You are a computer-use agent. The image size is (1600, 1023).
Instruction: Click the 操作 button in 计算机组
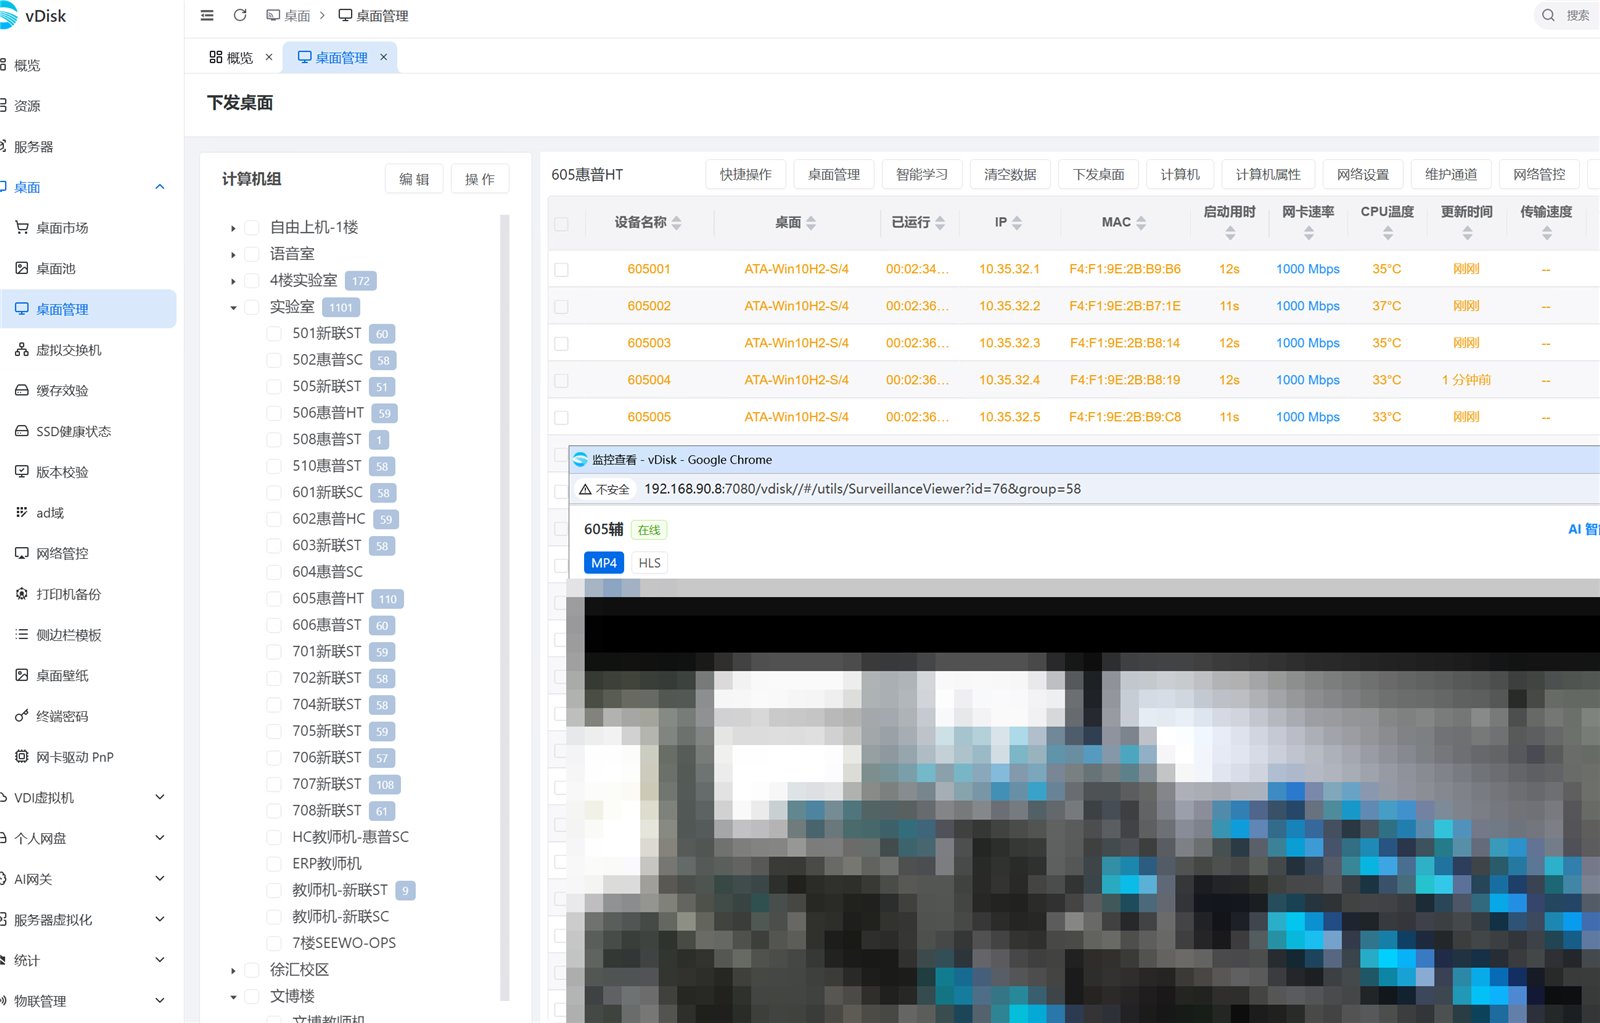pyautogui.click(x=480, y=179)
